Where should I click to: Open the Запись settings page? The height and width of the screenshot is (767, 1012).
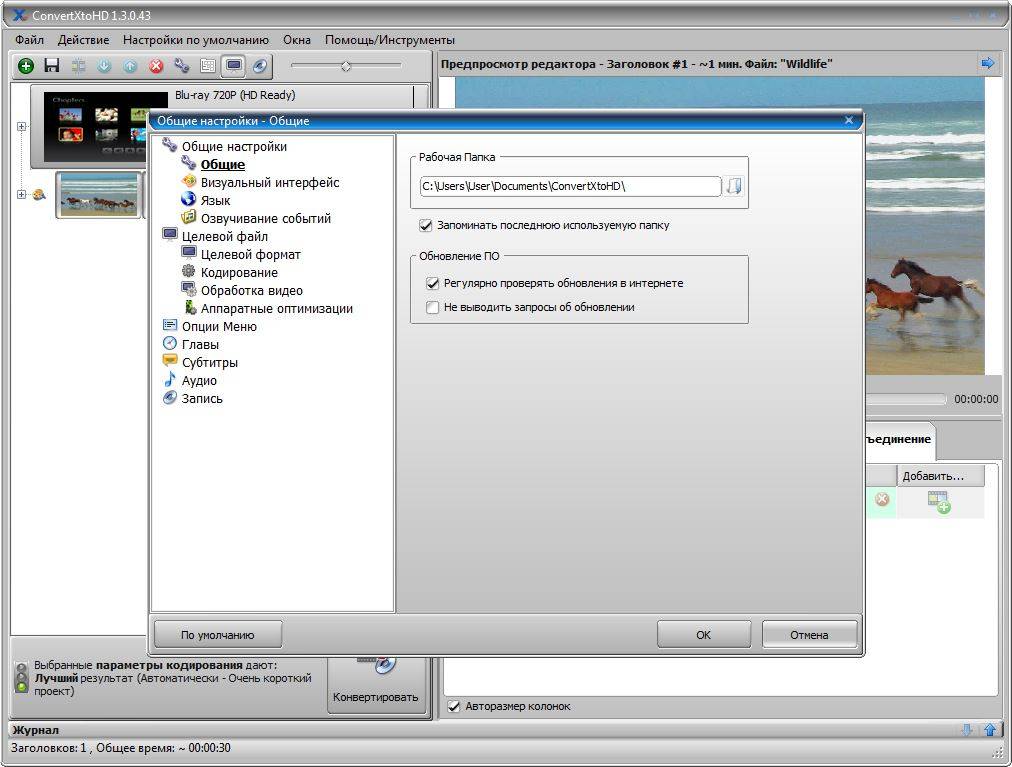[x=202, y=399]
